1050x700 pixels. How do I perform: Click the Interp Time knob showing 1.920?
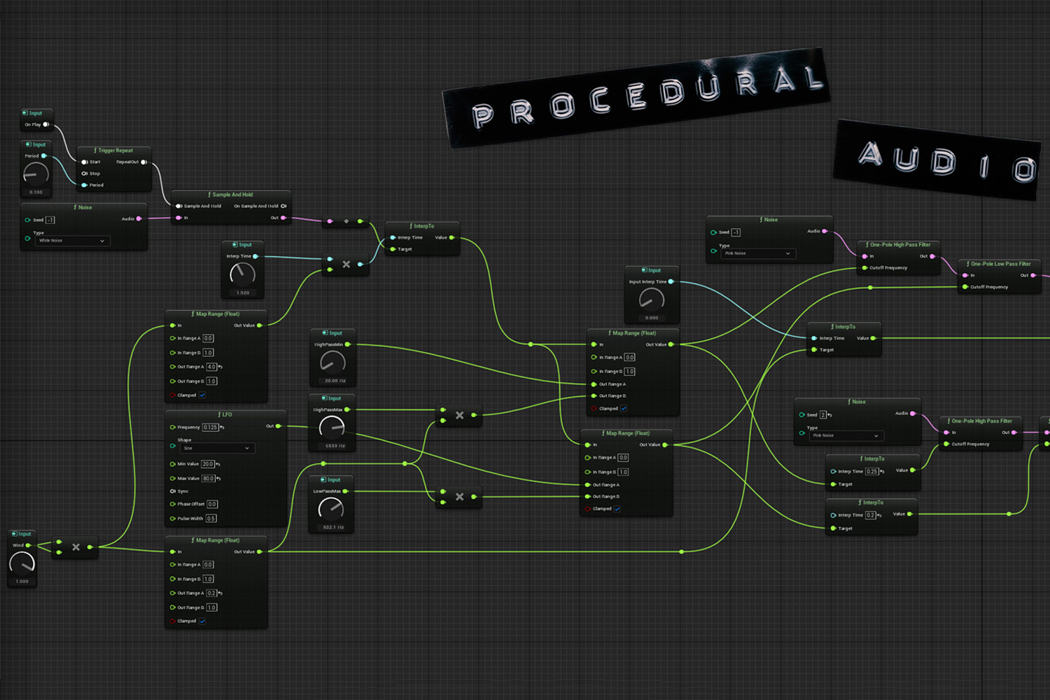coord(242,274)
